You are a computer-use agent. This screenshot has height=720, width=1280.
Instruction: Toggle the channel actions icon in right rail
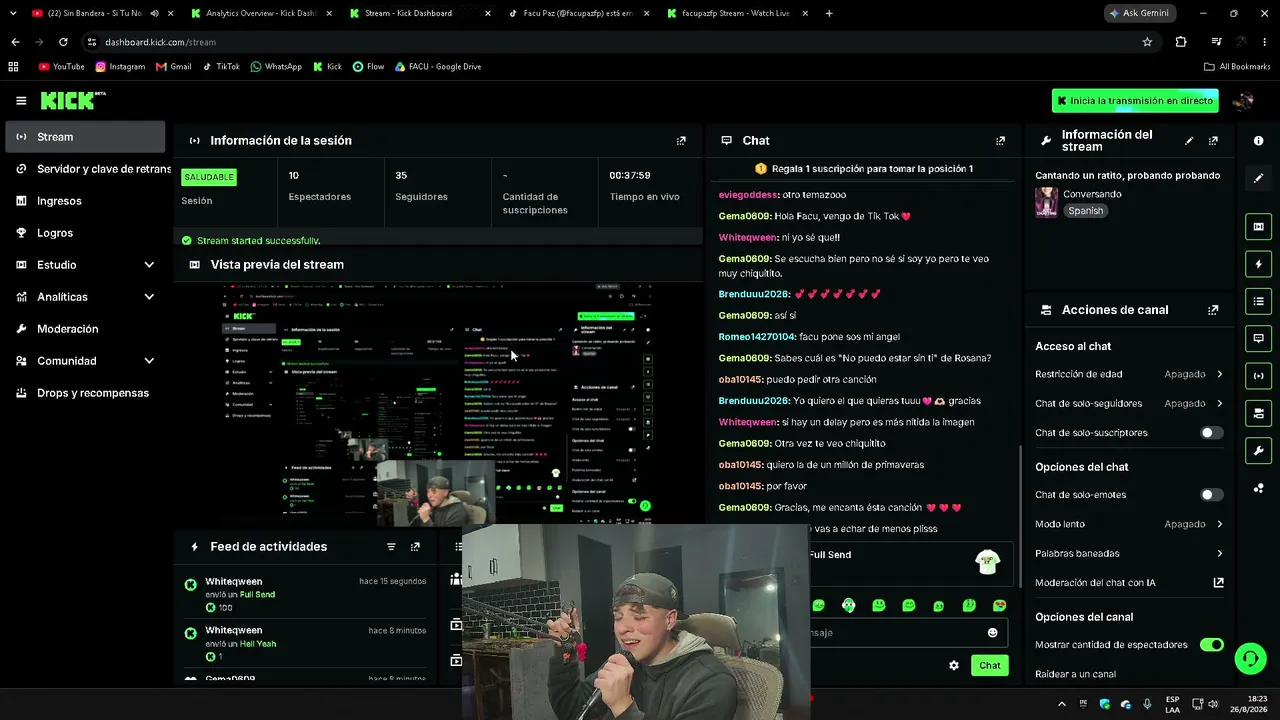pos(1258,413)
